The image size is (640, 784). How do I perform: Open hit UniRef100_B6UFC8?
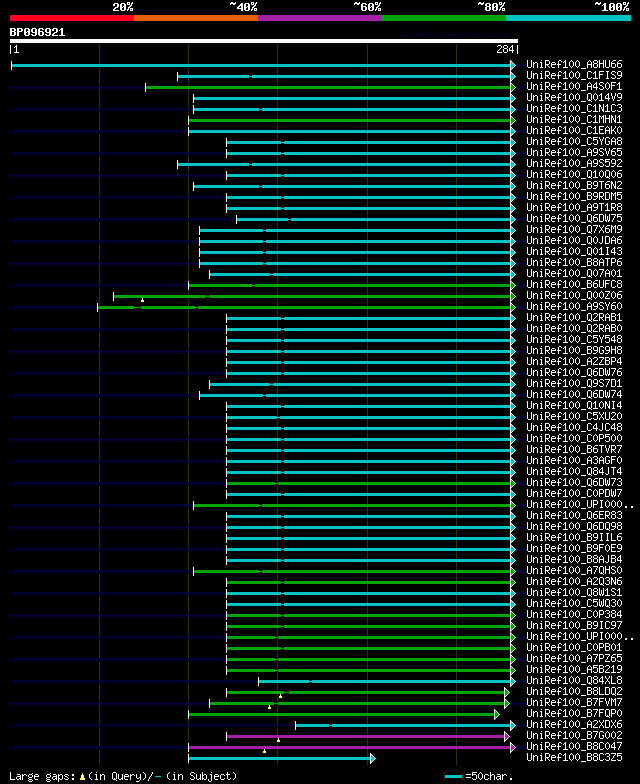pos(574,284)
